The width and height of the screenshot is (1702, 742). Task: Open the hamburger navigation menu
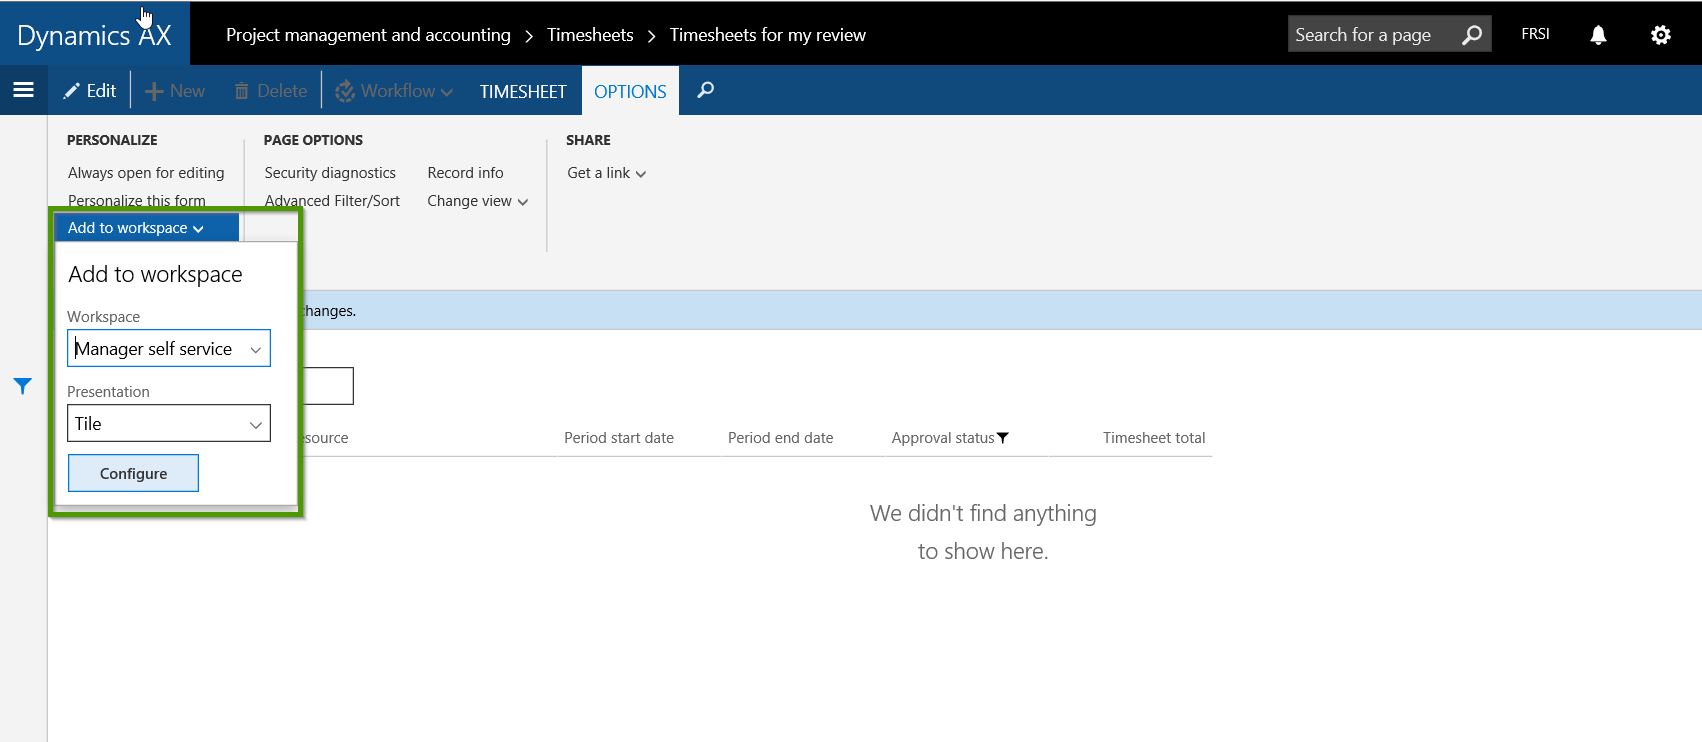23,90
